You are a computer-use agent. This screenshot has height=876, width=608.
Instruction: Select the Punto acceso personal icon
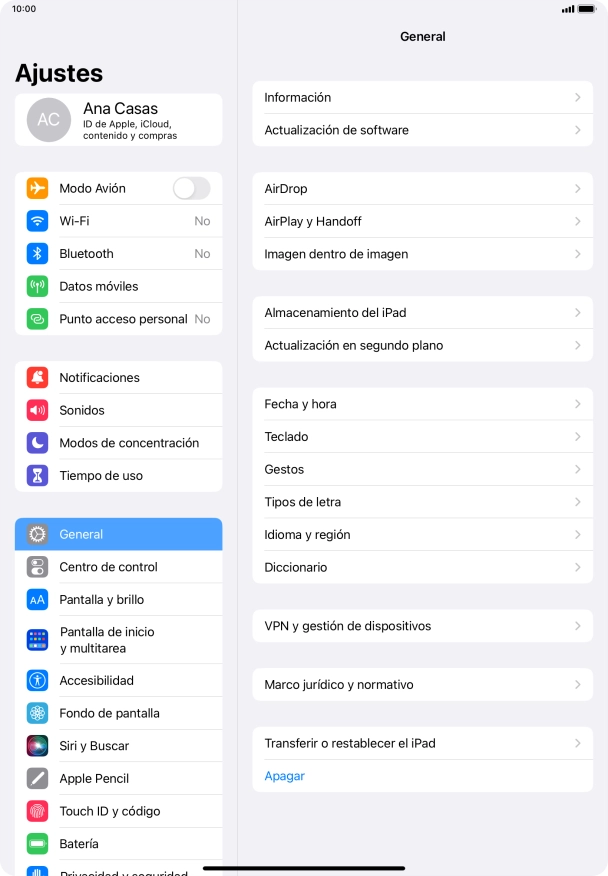(37, 319)
